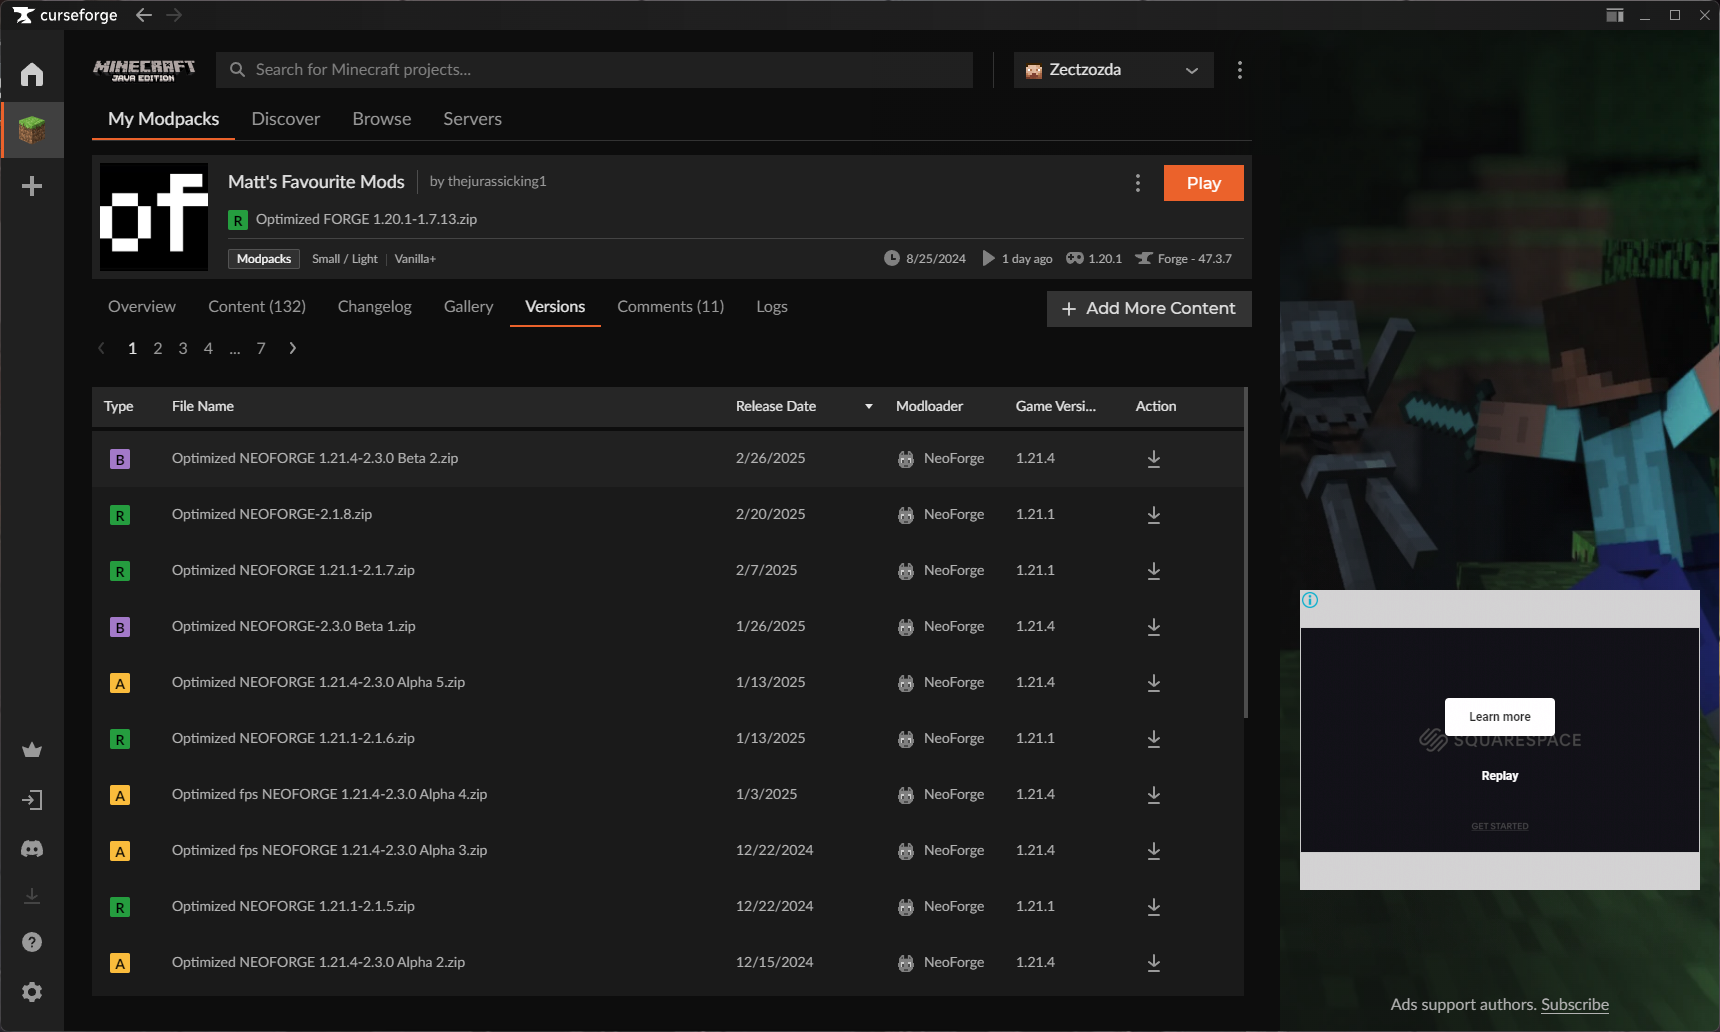Screen dimensions: 1720x1032
Task: Open the Discord icon in sidebar
Action: [x=32, y=849]
